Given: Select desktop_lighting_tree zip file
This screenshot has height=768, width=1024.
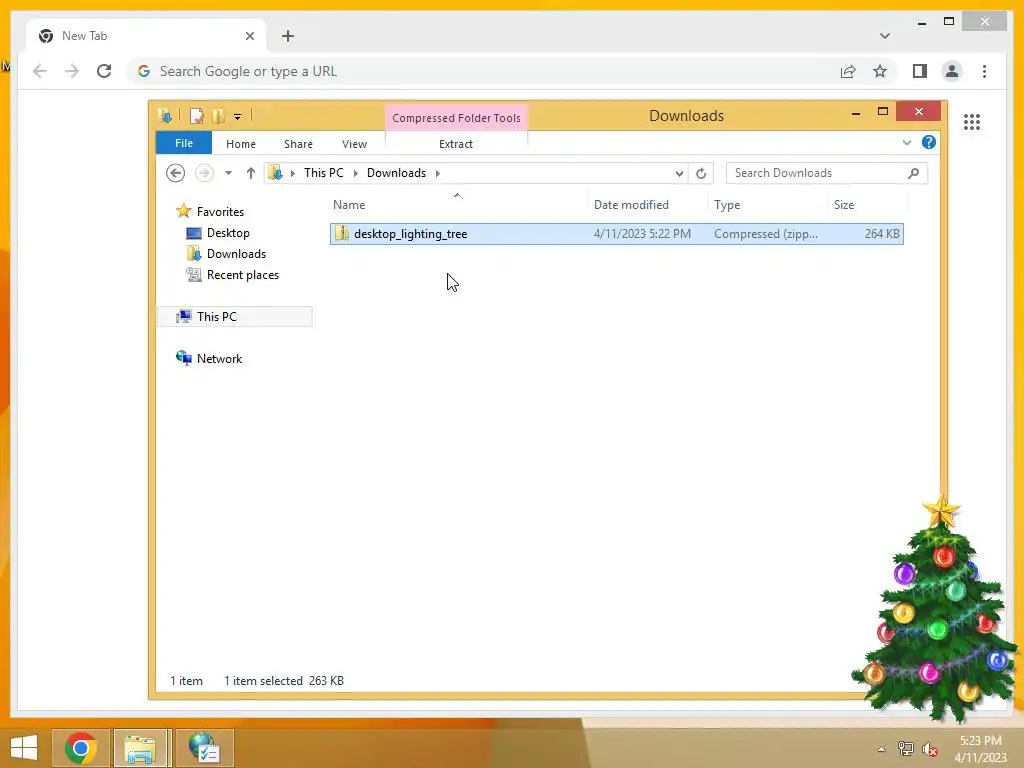Looking at the screenshot, I should pos(616,234).
